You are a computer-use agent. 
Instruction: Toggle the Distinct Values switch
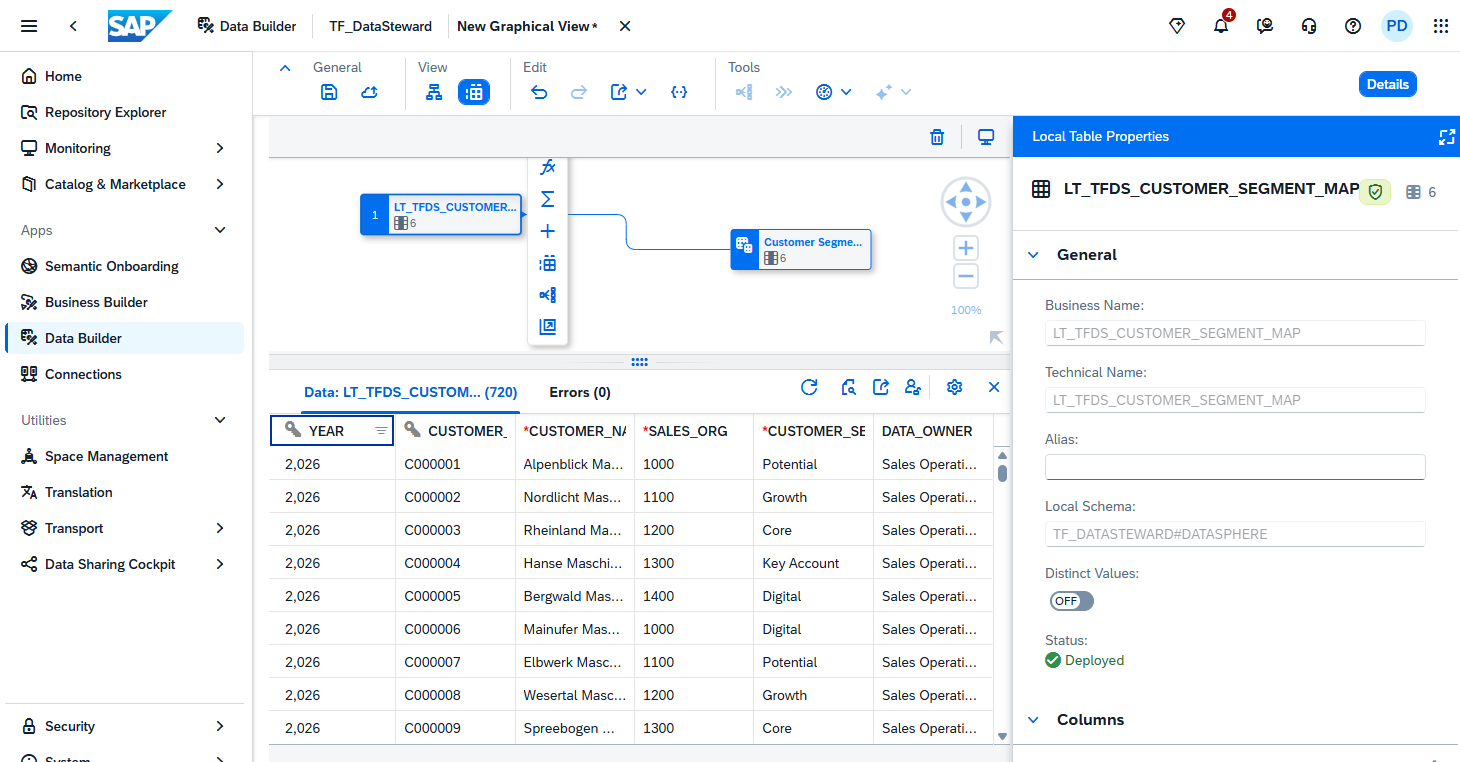pos(1072,601)
